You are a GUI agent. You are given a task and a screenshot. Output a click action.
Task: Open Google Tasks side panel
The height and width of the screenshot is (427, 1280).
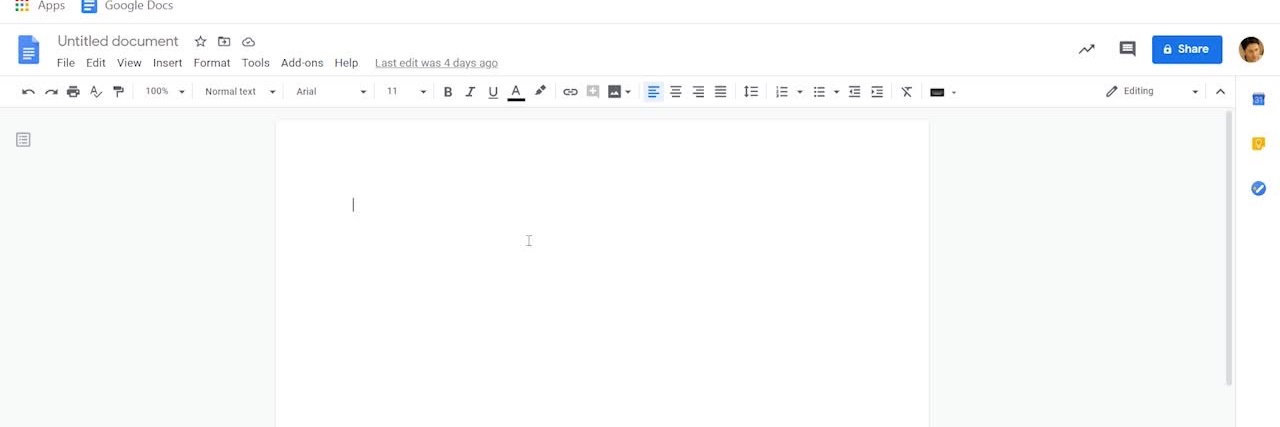pos(1259,188)
